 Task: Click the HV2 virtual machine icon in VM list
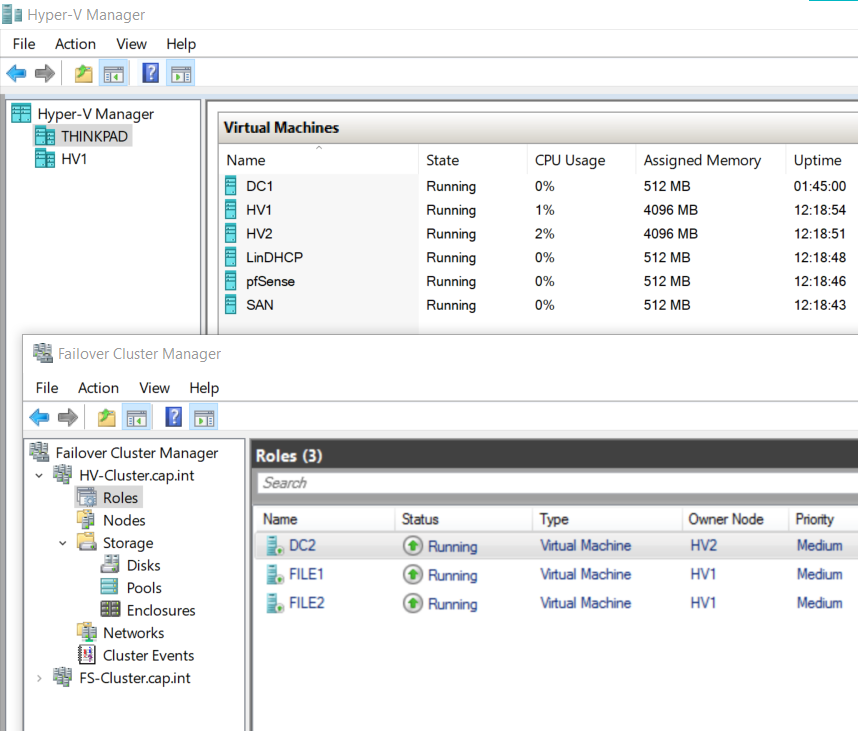231,234
